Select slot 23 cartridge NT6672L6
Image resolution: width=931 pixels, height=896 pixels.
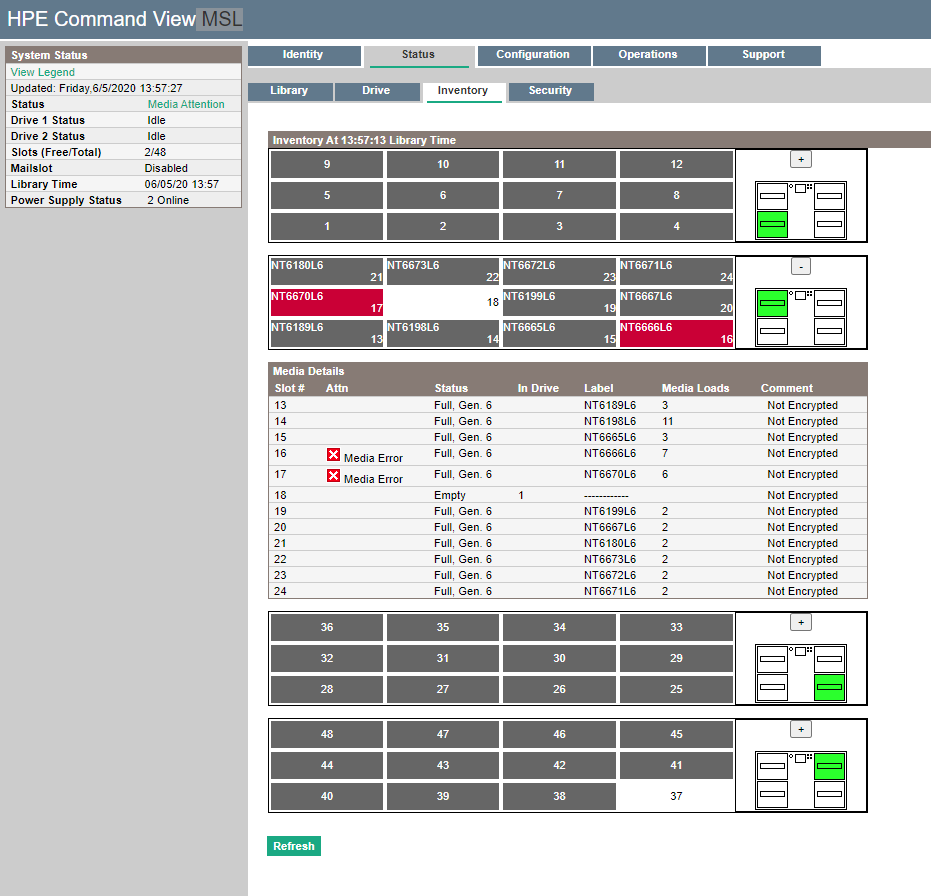[559, 271]
